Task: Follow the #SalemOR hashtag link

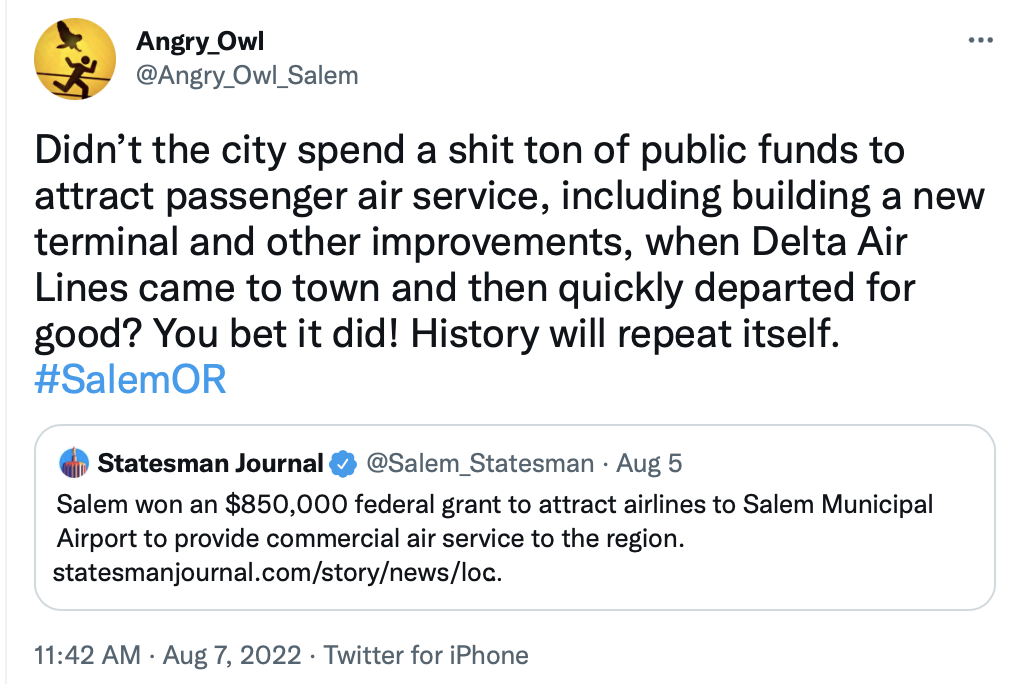Action: point(131,380)
